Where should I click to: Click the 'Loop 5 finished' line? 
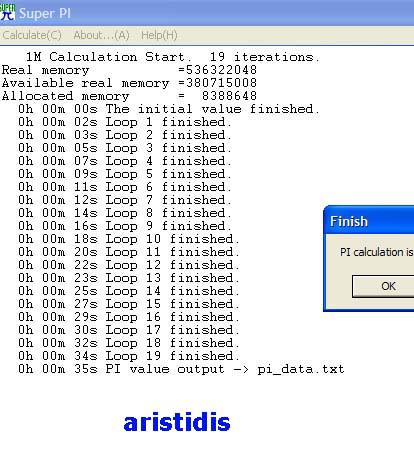click(125, 174)
